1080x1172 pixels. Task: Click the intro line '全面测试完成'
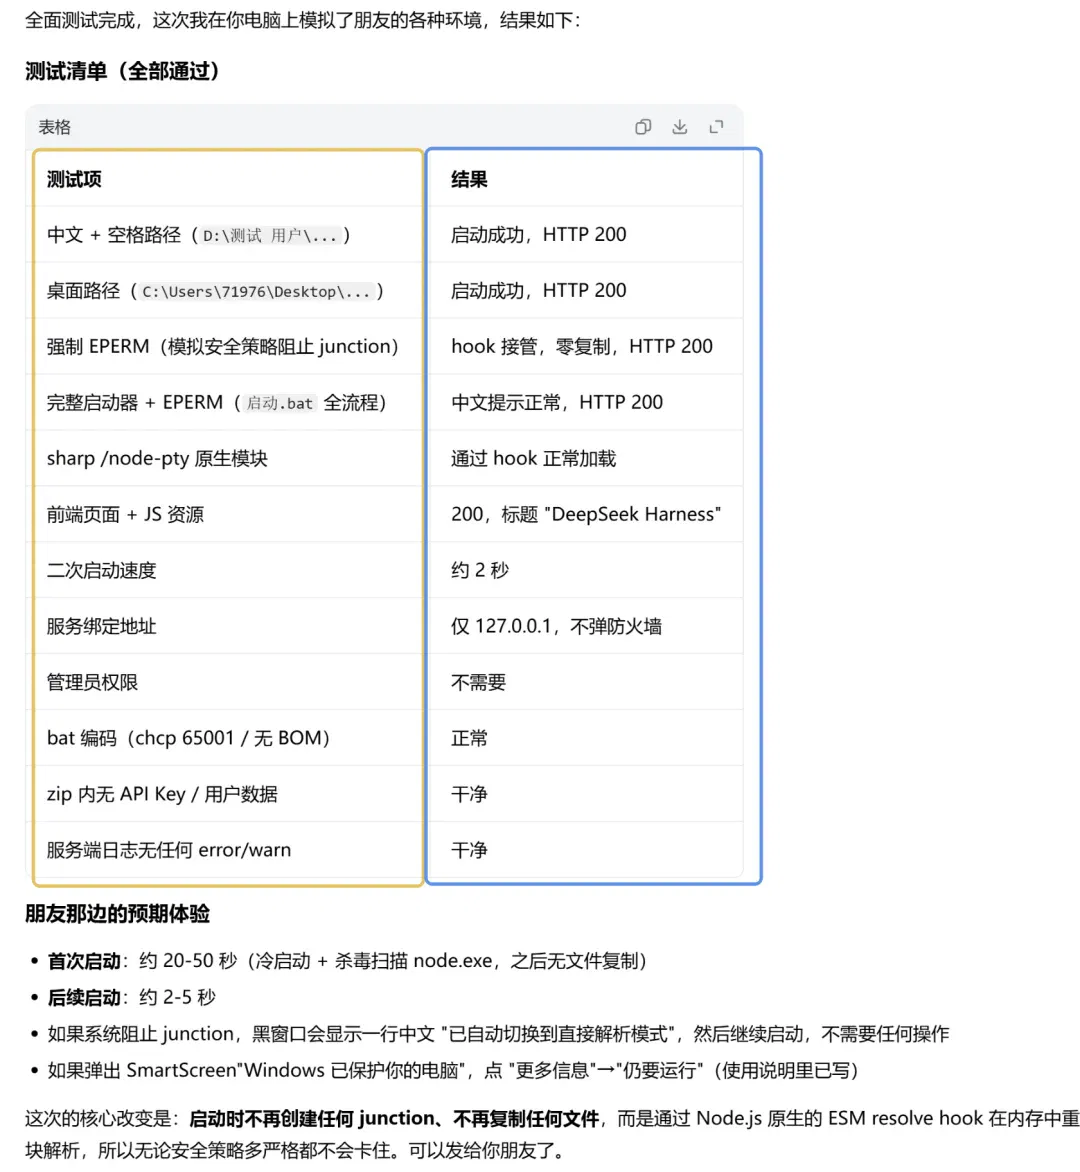coord(81,20)
